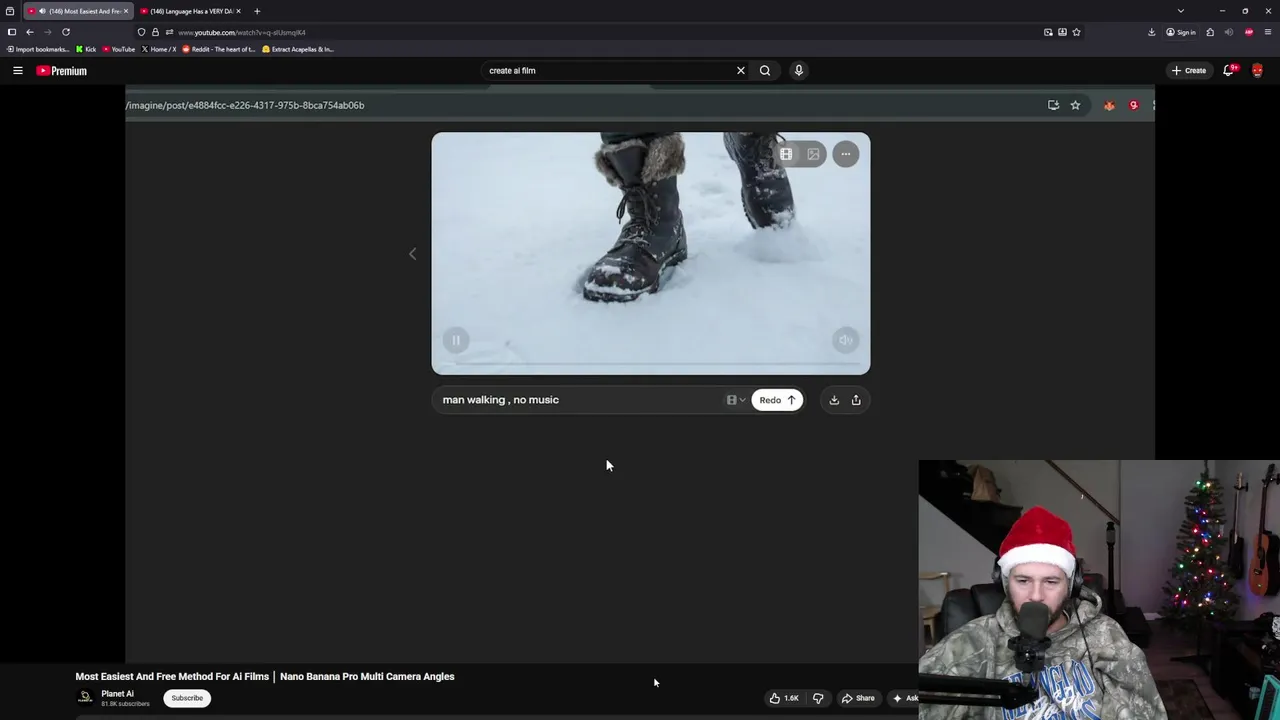Click the red round extension icon in recorded browser
This screenshot has height=720, width=1280.
(x=1133, y=105)
